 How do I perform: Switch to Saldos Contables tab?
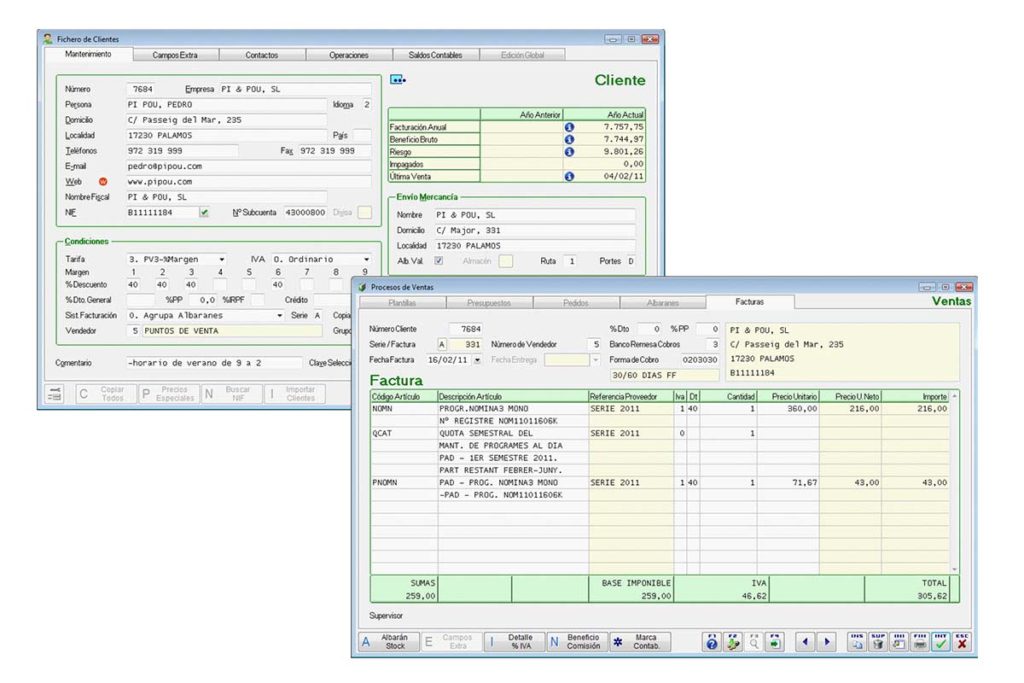tap(436, 55)
